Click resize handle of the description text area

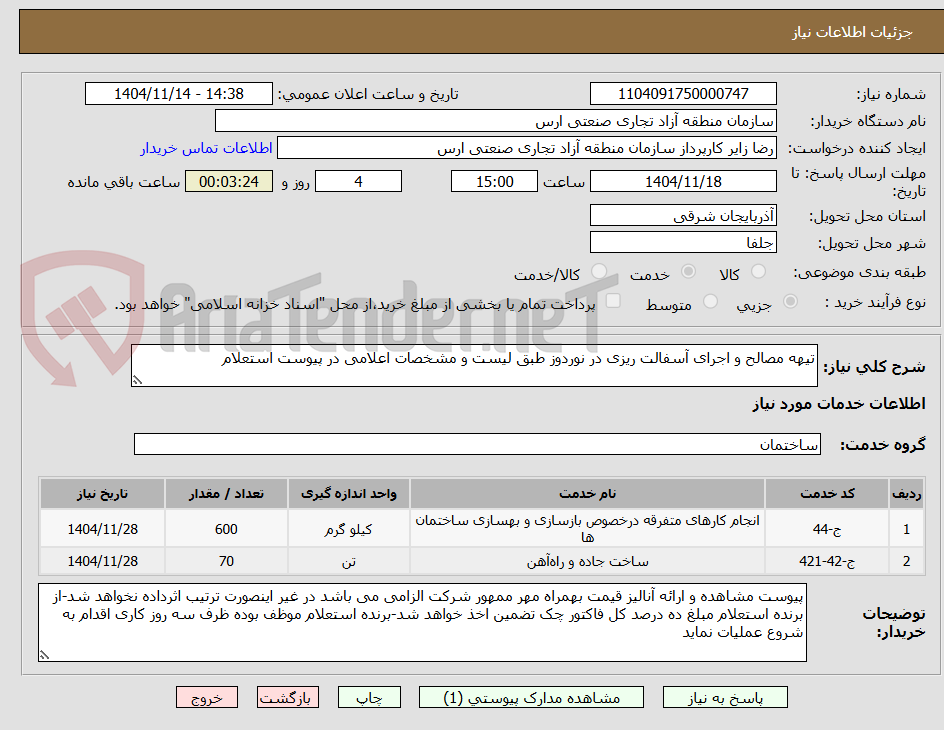pos(137,380)
